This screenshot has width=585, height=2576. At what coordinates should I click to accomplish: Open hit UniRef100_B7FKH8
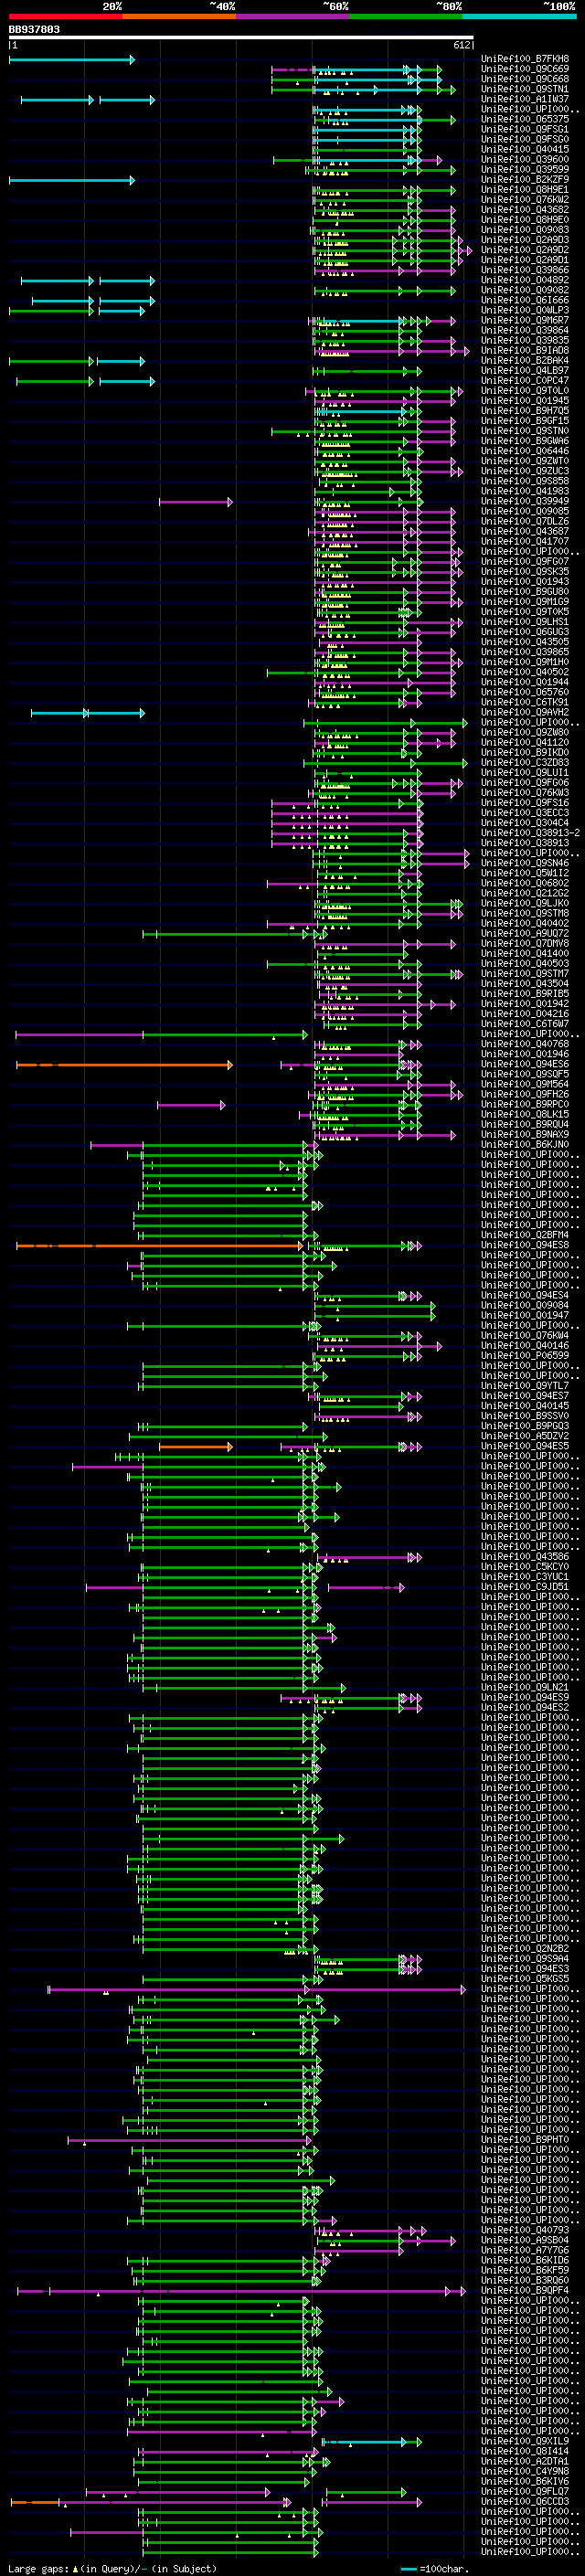pyautogui.click(x=525, y=59)
